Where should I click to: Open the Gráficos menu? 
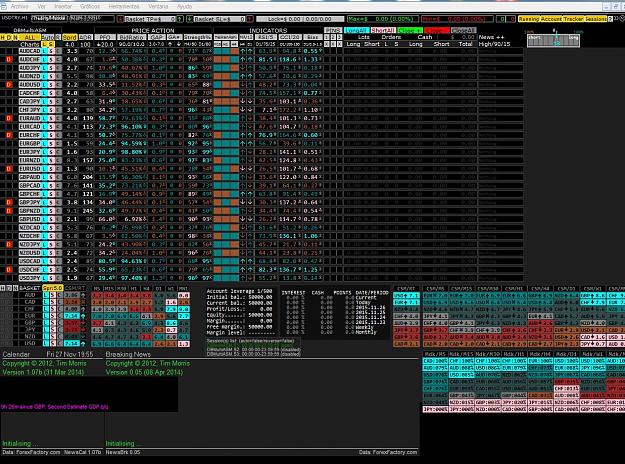(x=89, y=6)
